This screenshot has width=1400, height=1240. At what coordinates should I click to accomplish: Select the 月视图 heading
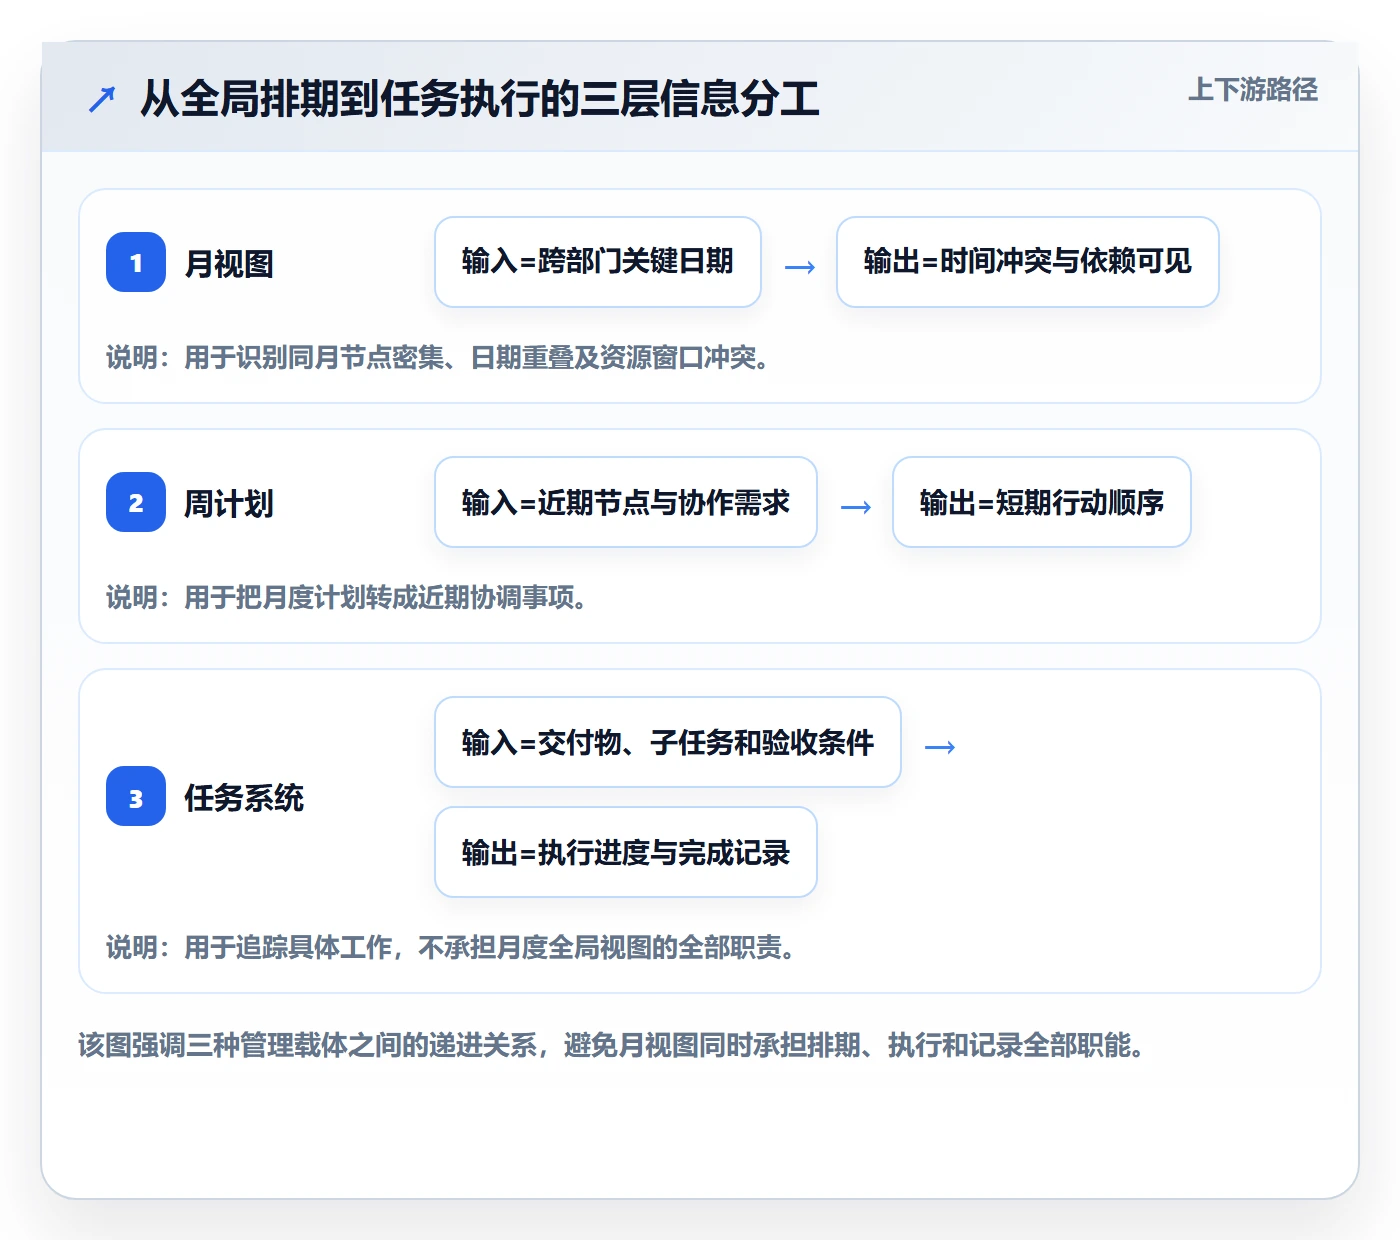[229, 263]
